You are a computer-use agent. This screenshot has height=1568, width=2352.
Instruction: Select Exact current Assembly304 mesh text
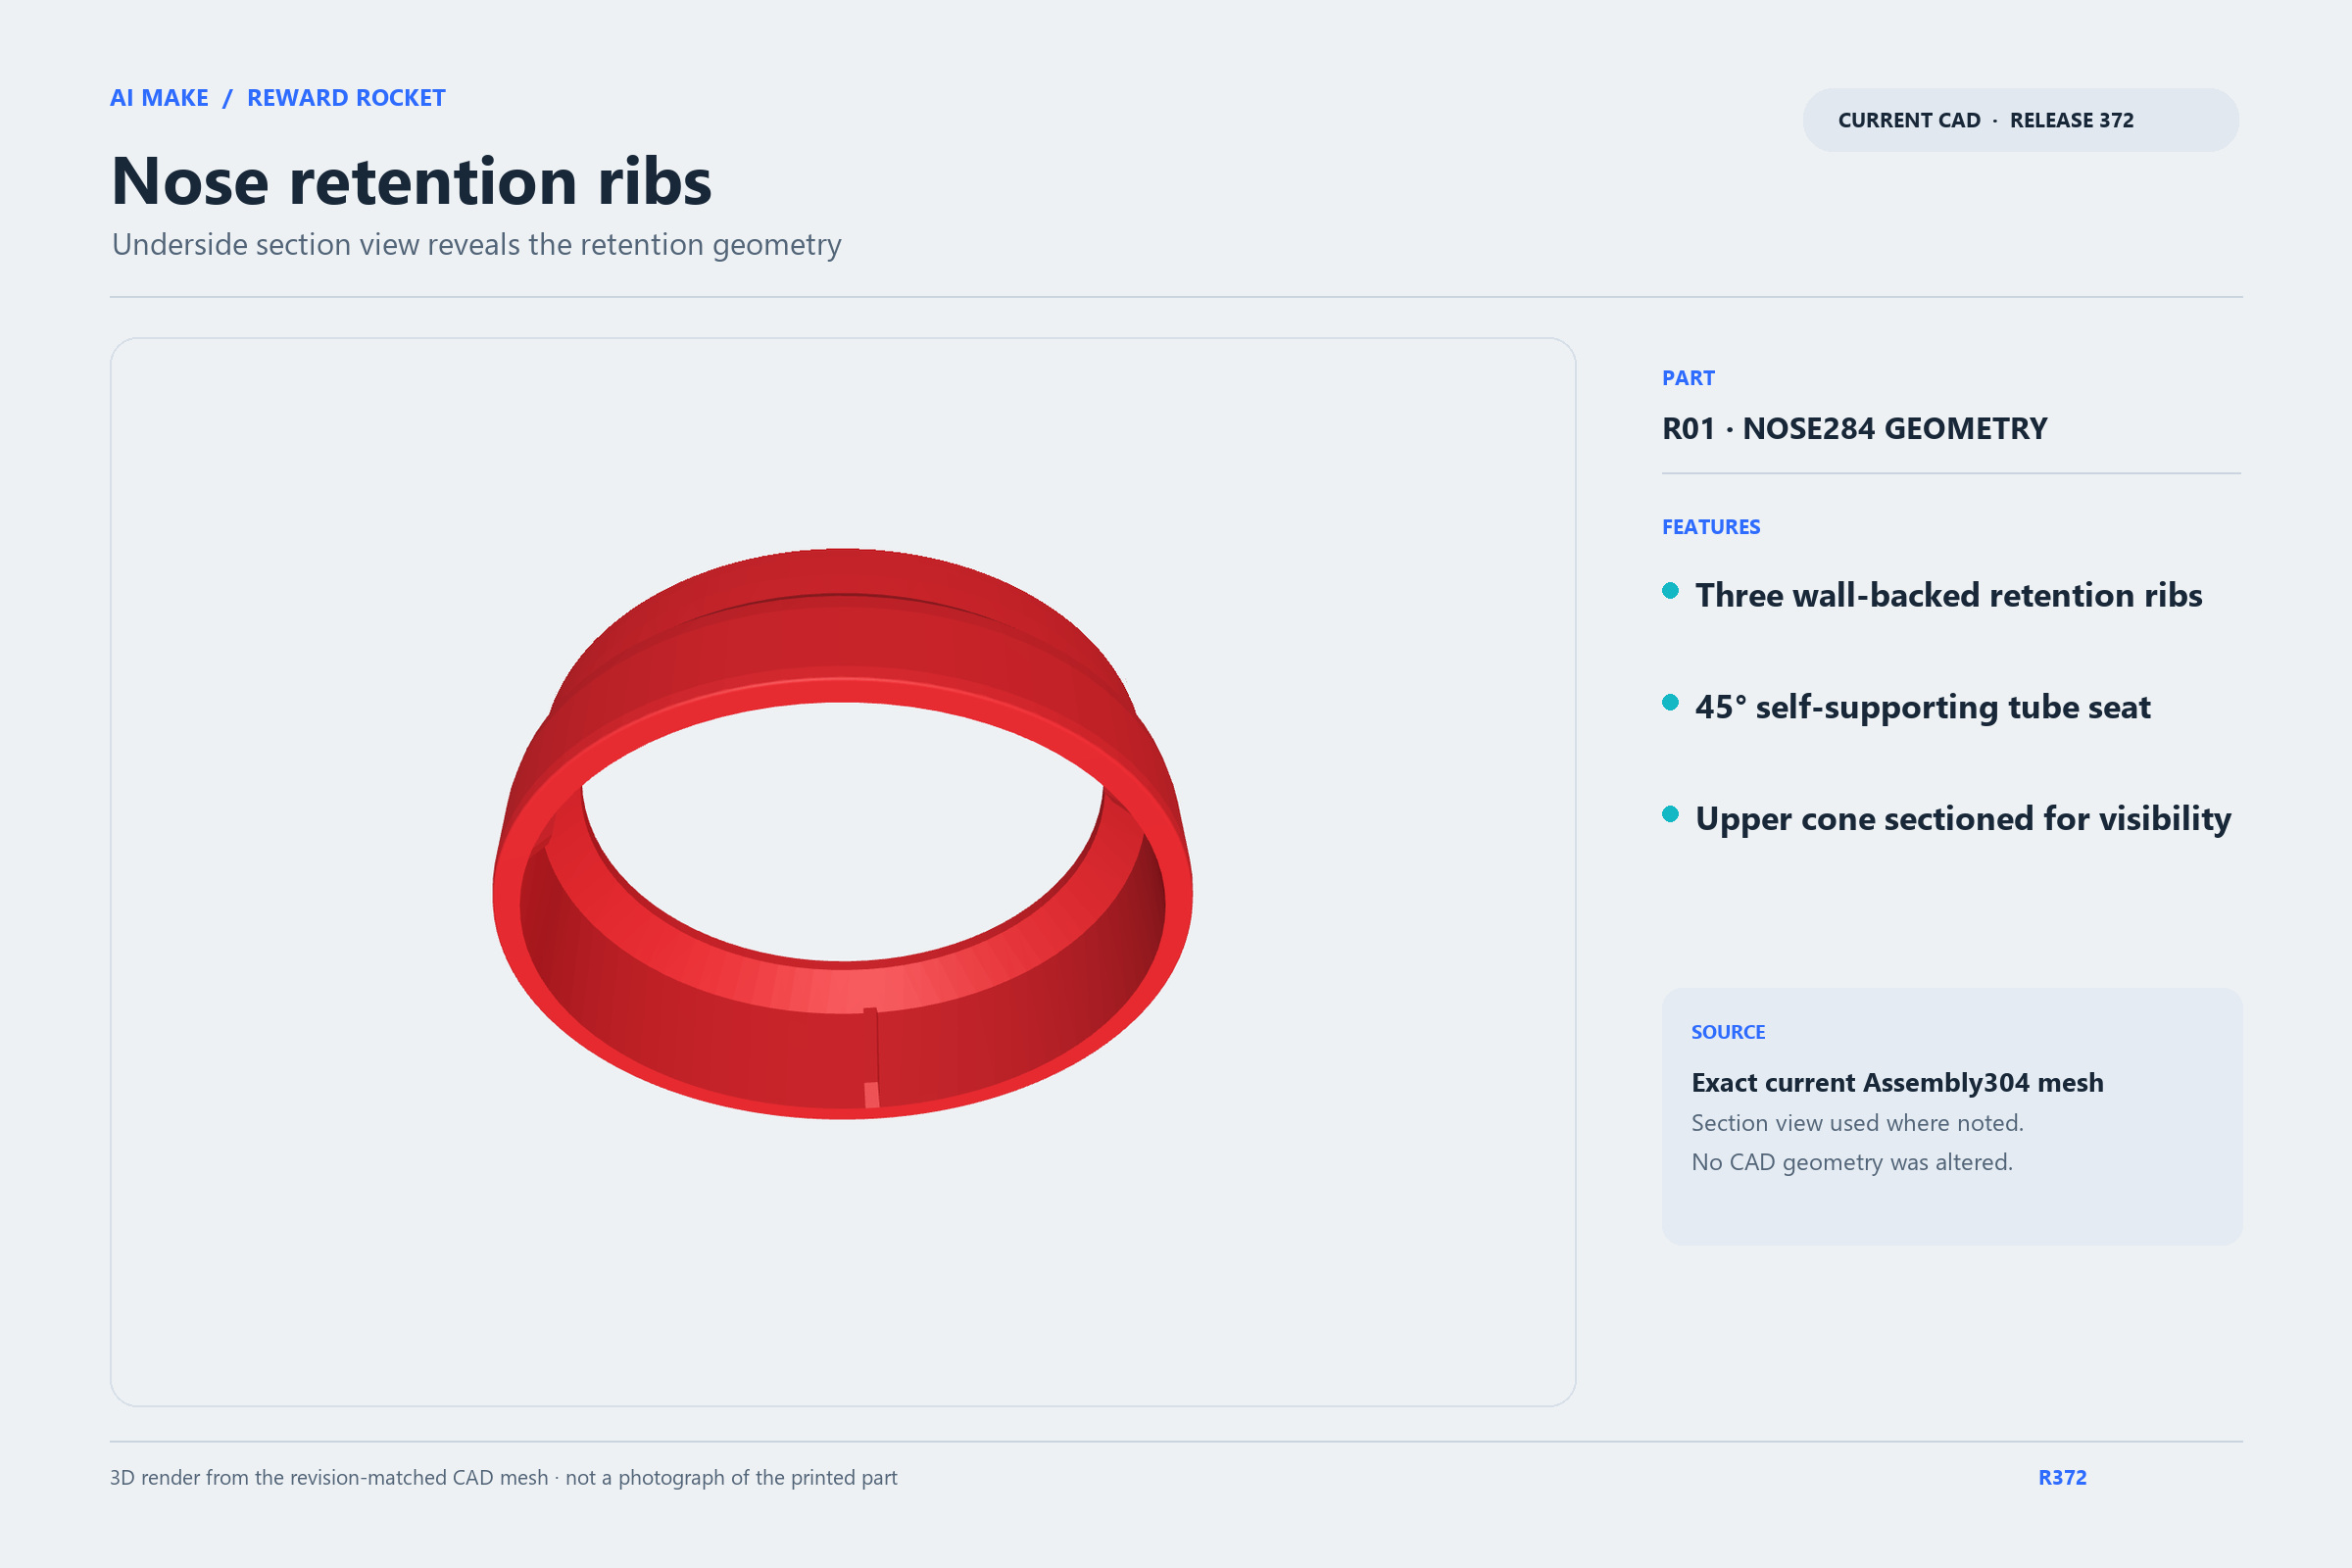pos(1897,1083)
